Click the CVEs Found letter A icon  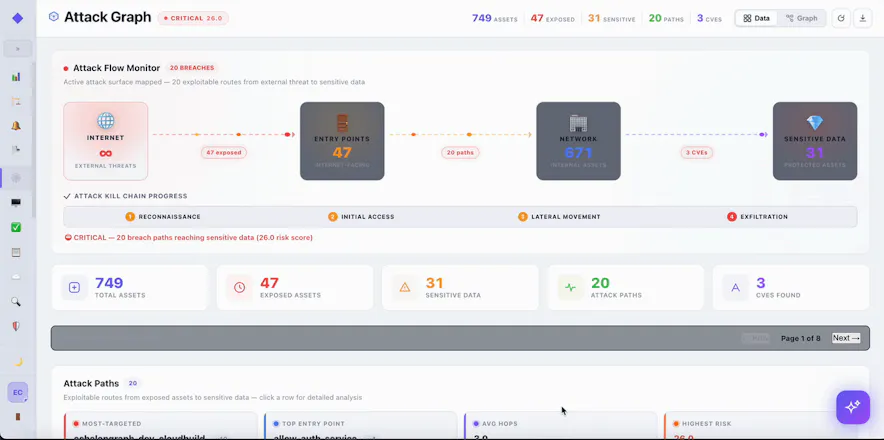(x=735, y=288)
